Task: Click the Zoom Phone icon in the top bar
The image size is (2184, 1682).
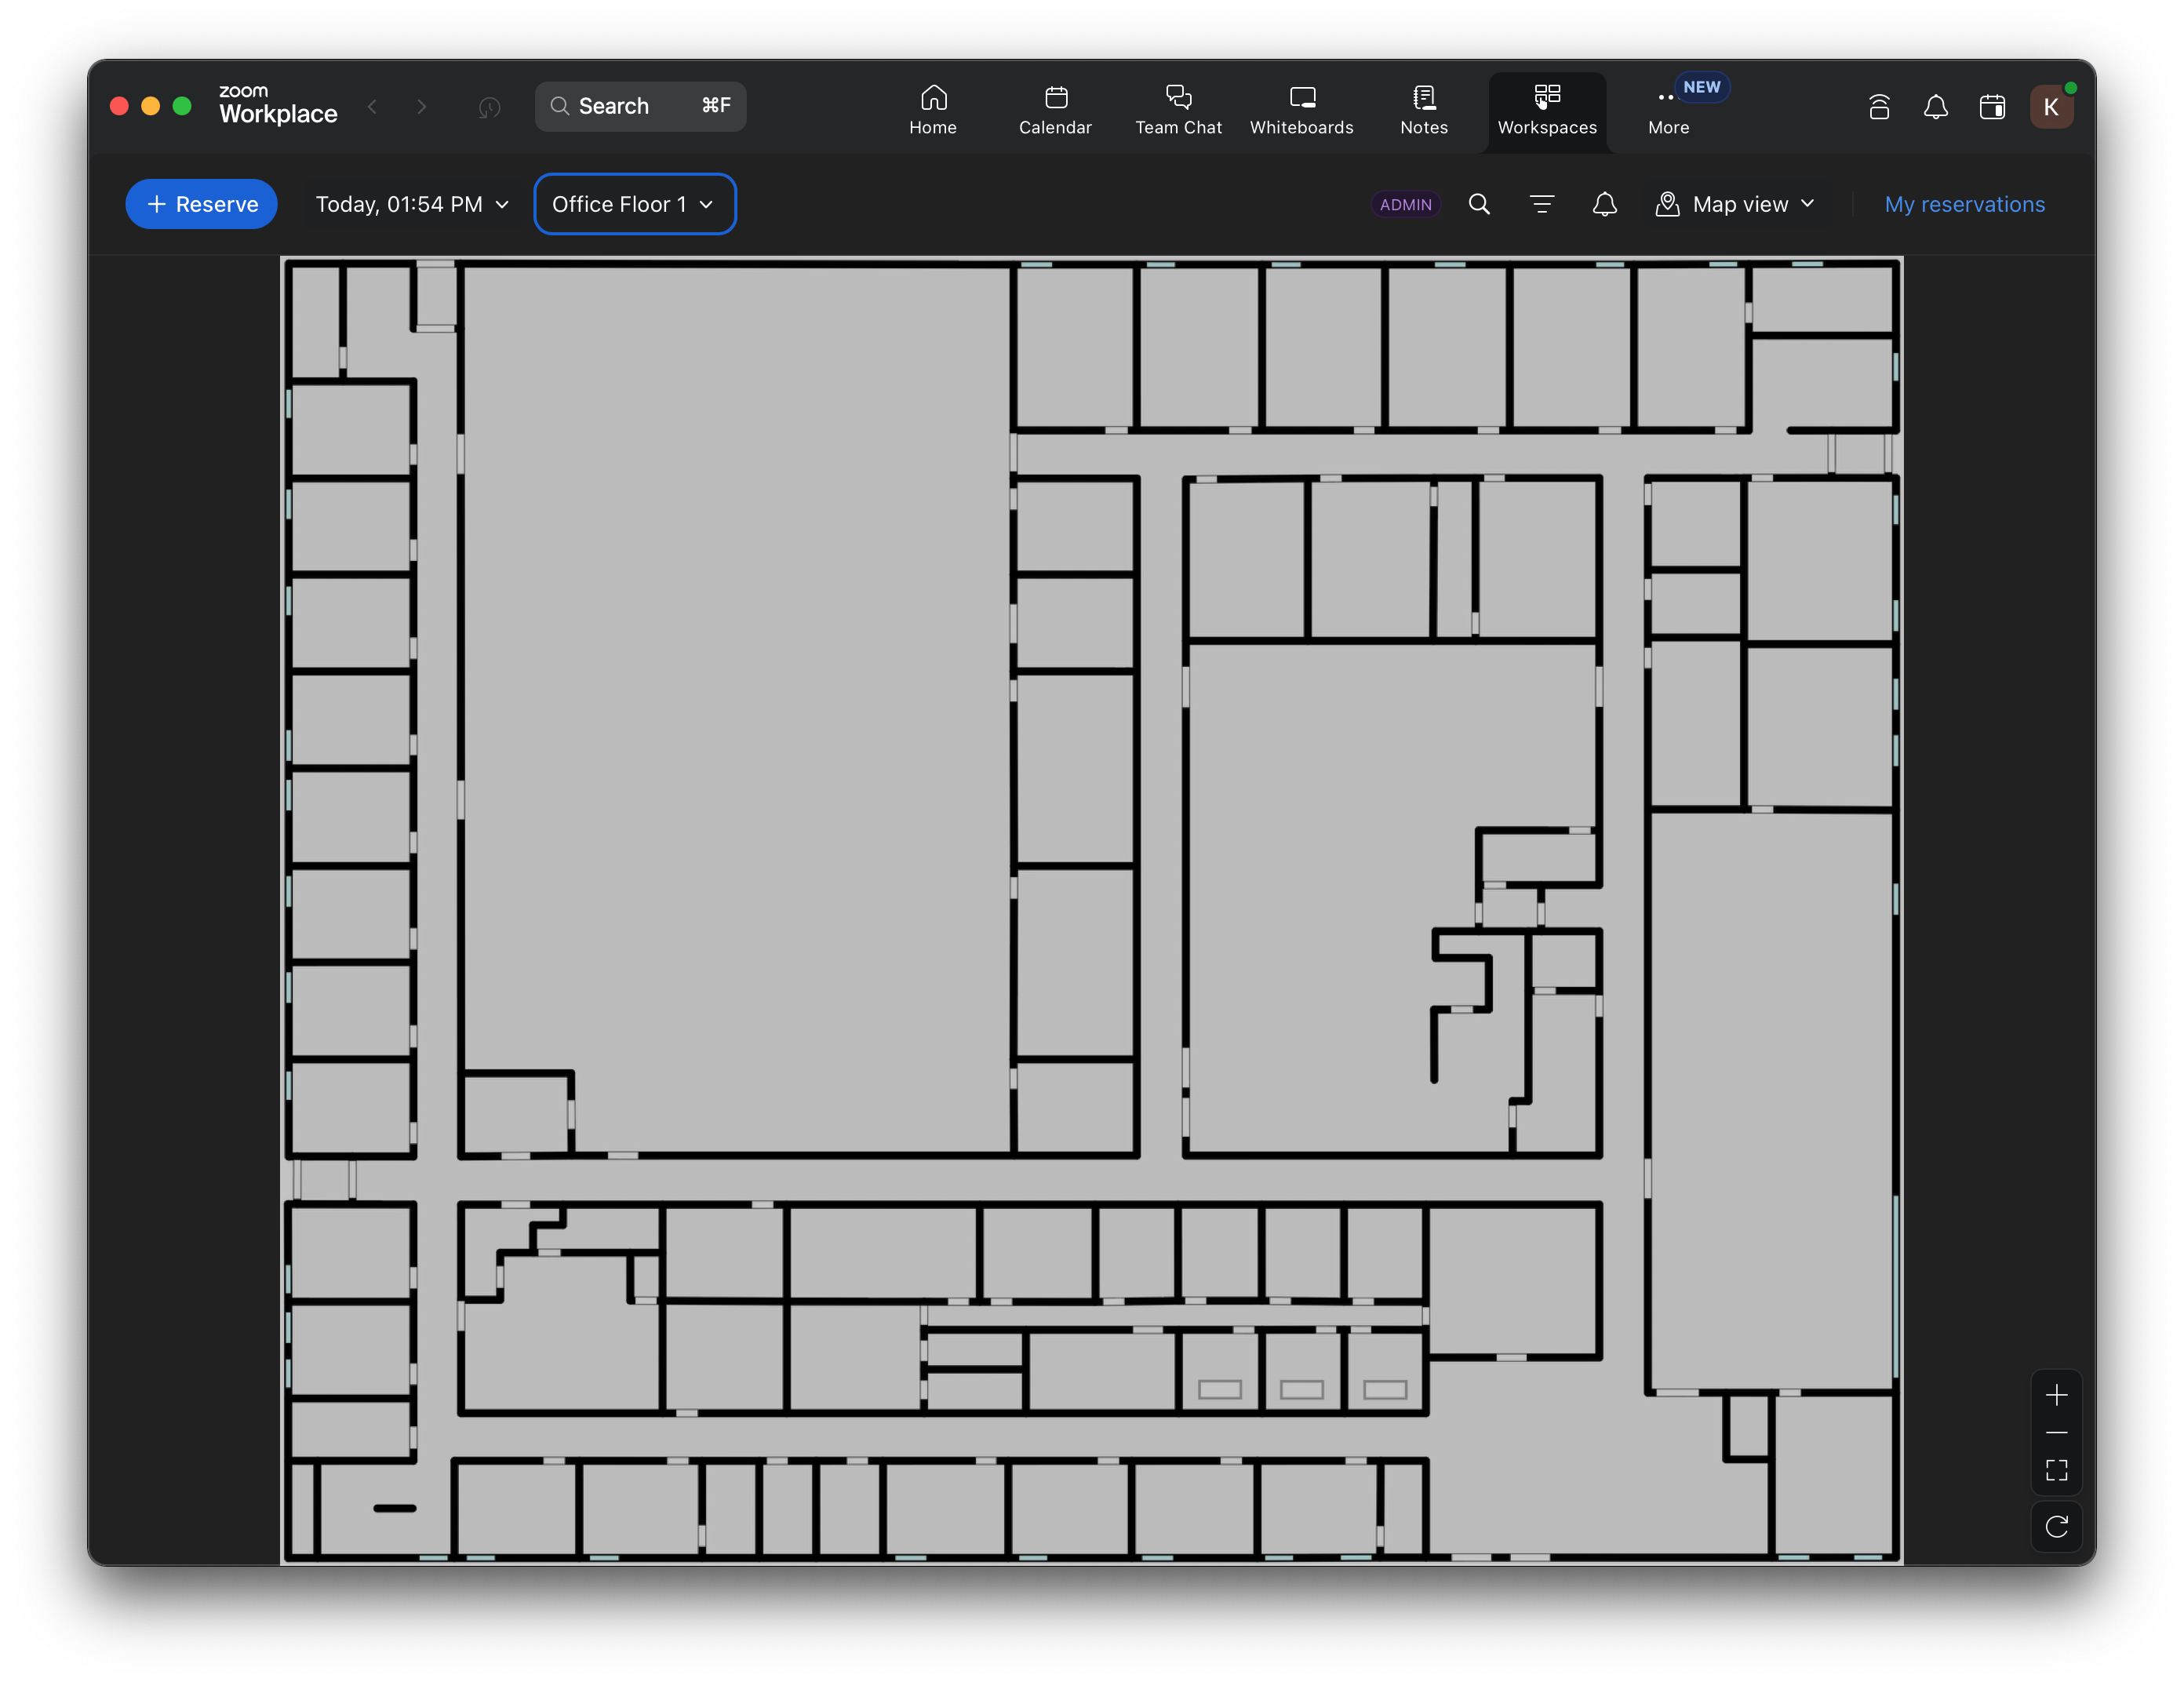Action: pyautogui.click(x=1879, y=107)
